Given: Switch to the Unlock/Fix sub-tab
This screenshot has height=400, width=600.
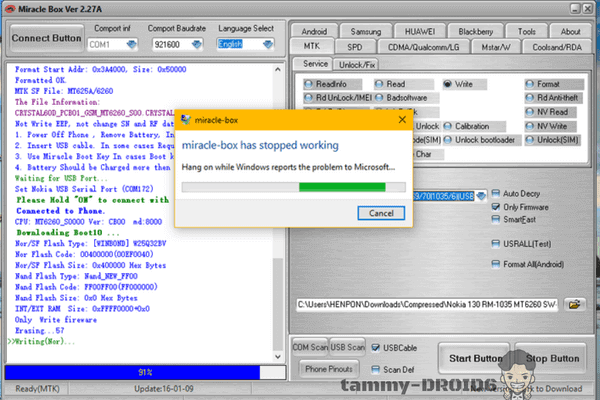Looking at the screenshot, I should coord(357,65).
